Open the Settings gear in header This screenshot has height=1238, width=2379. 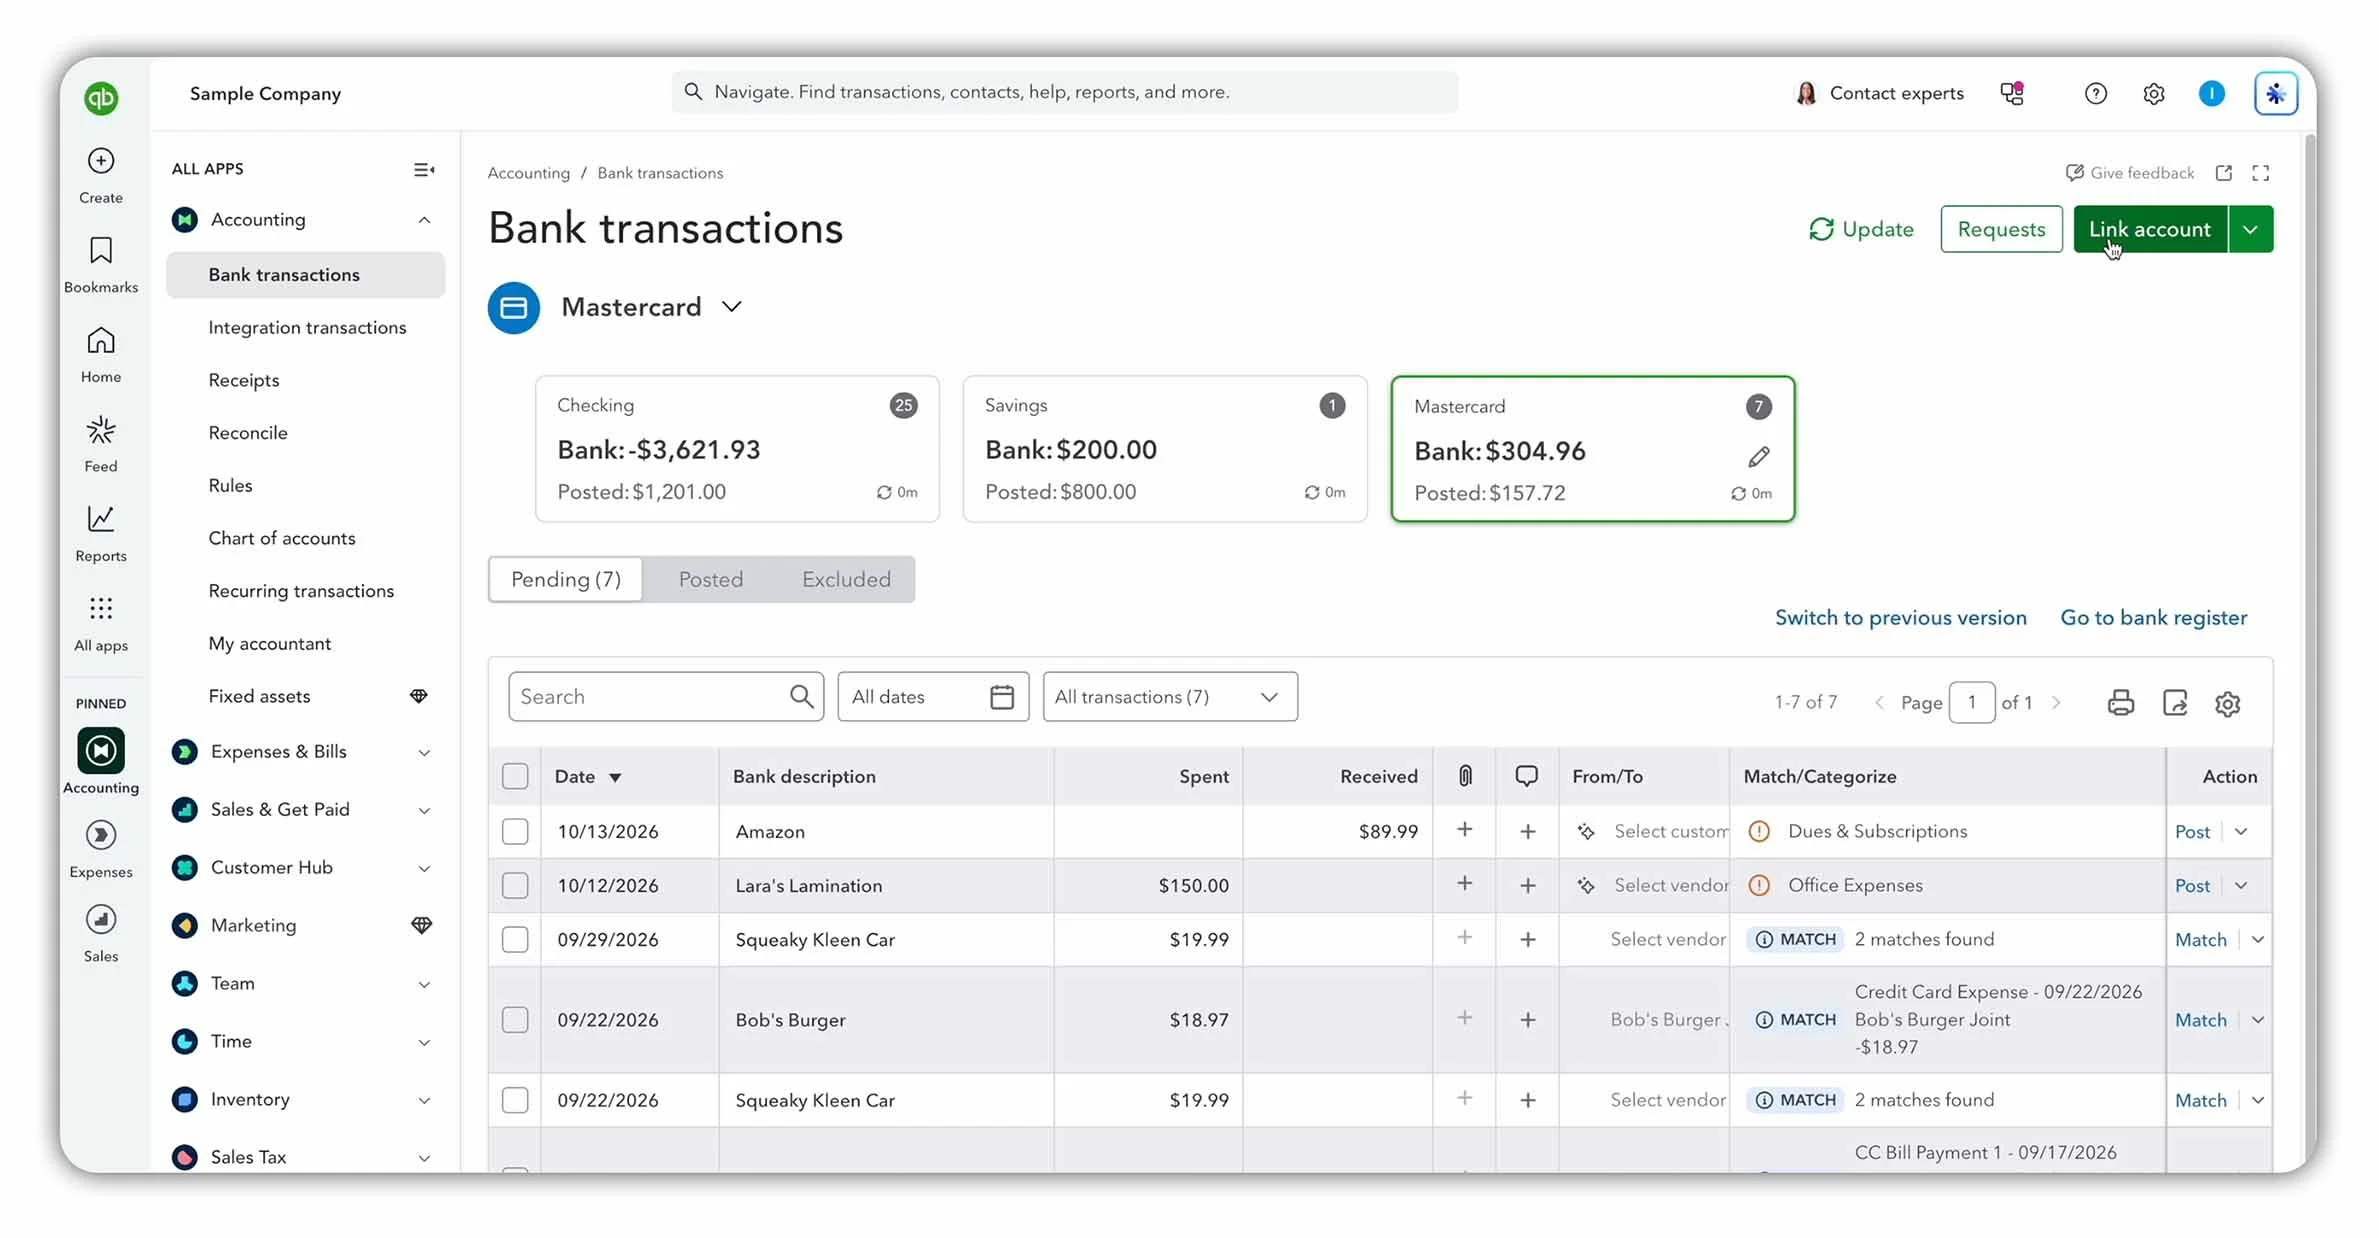tap(2154, 93)
